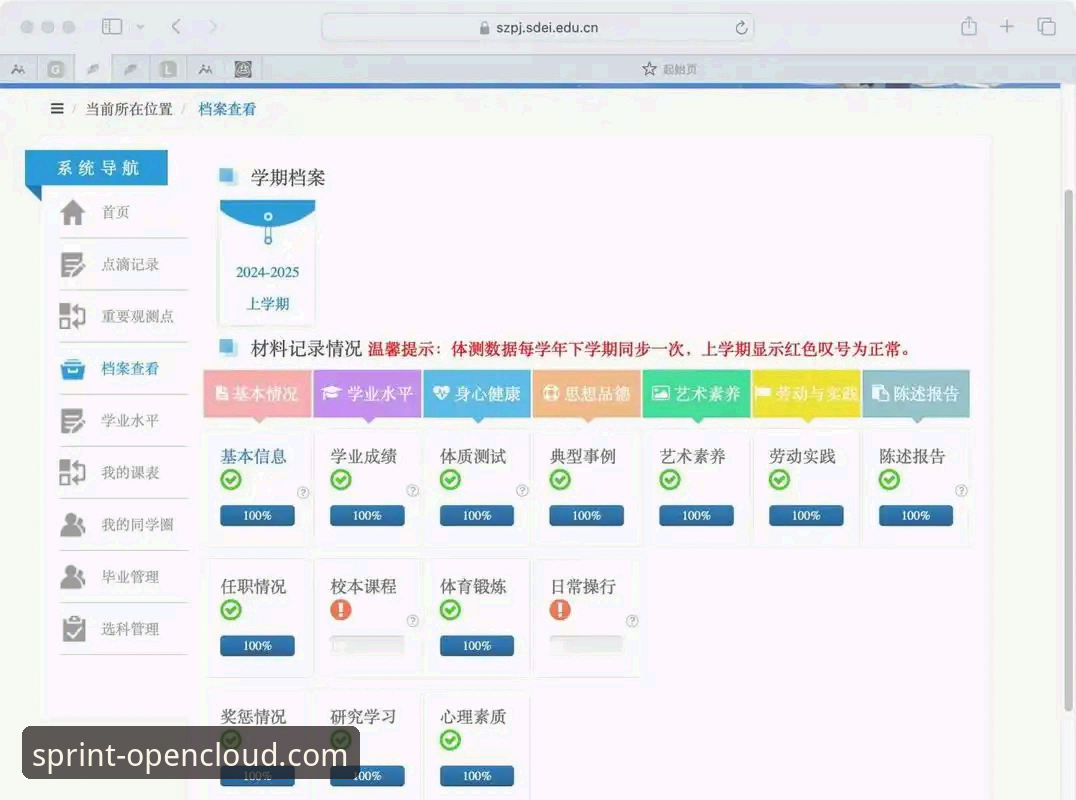Image resolution: width=1076 pixels, height=800 pixels.
Task: Click the green check icon under 基本信息
Action: (230, 480)
